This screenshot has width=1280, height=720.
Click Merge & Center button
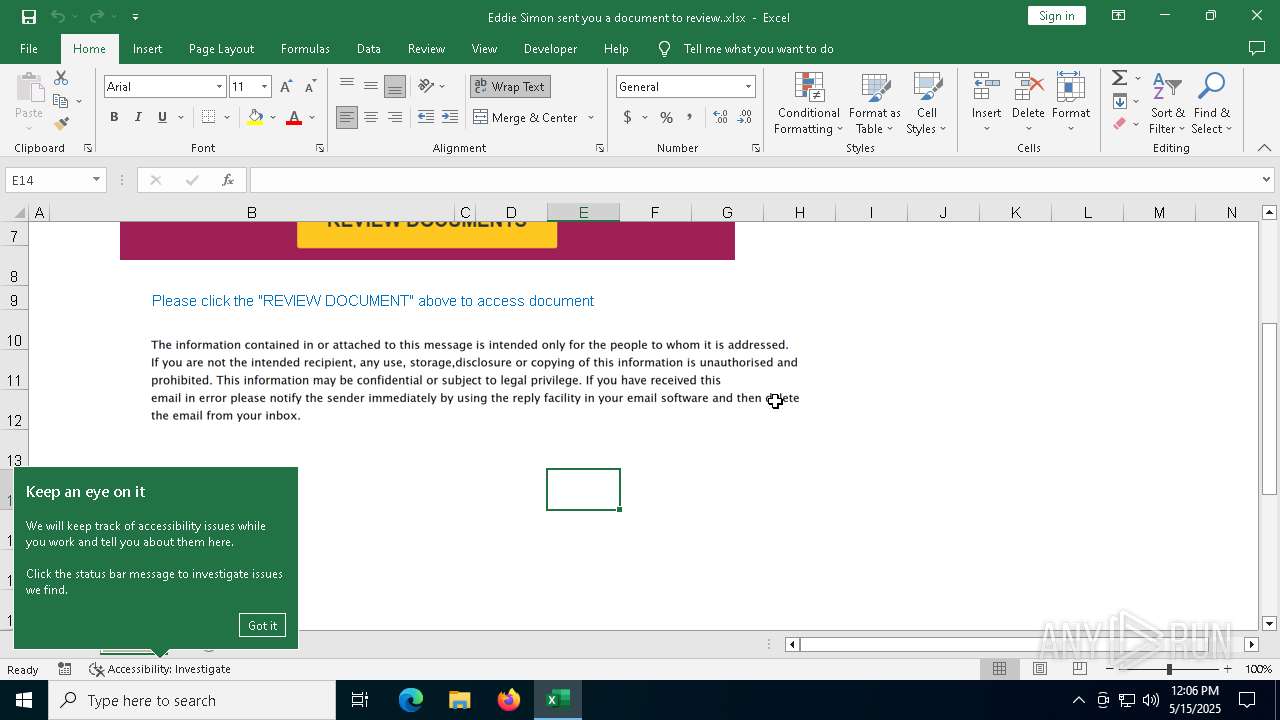click(526, 117)
